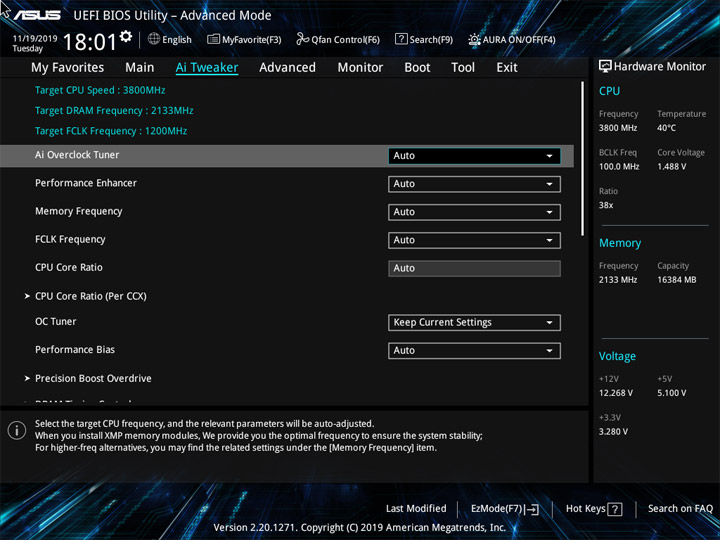Click the AURA light bulb icon
The width and height of the screenshot is (720, 540).
coord(474,39)
